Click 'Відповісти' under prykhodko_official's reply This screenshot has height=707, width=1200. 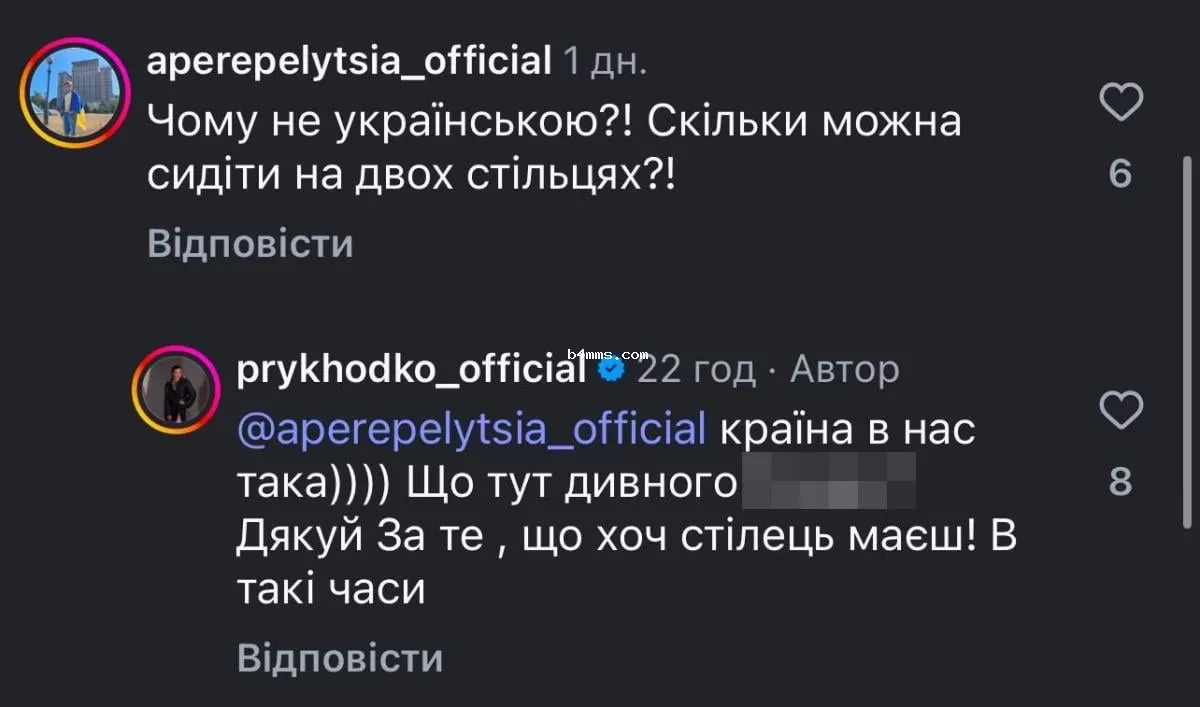pos(338,658)
